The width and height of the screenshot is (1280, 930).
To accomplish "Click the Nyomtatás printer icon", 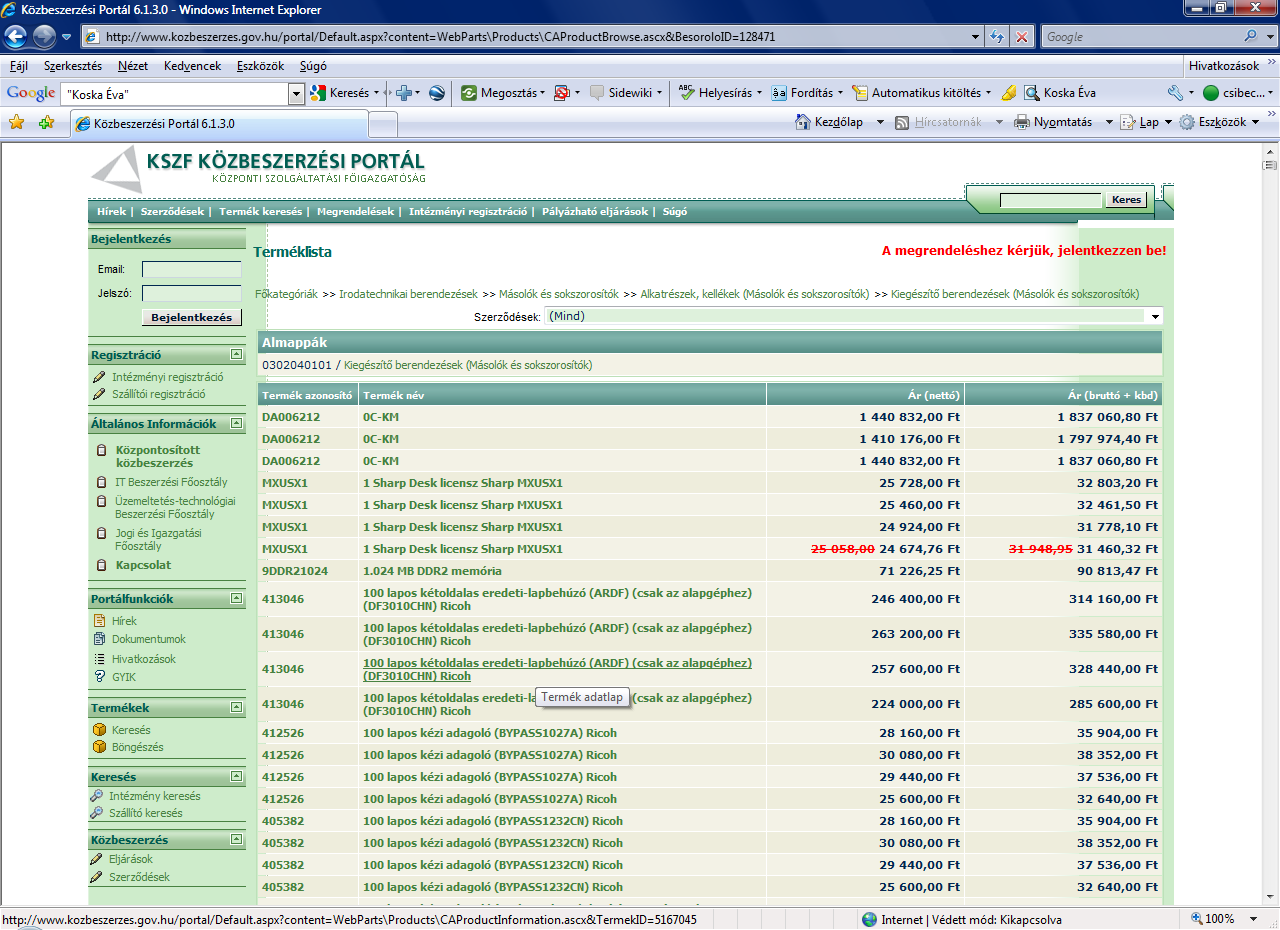I will coord(1022,122).
